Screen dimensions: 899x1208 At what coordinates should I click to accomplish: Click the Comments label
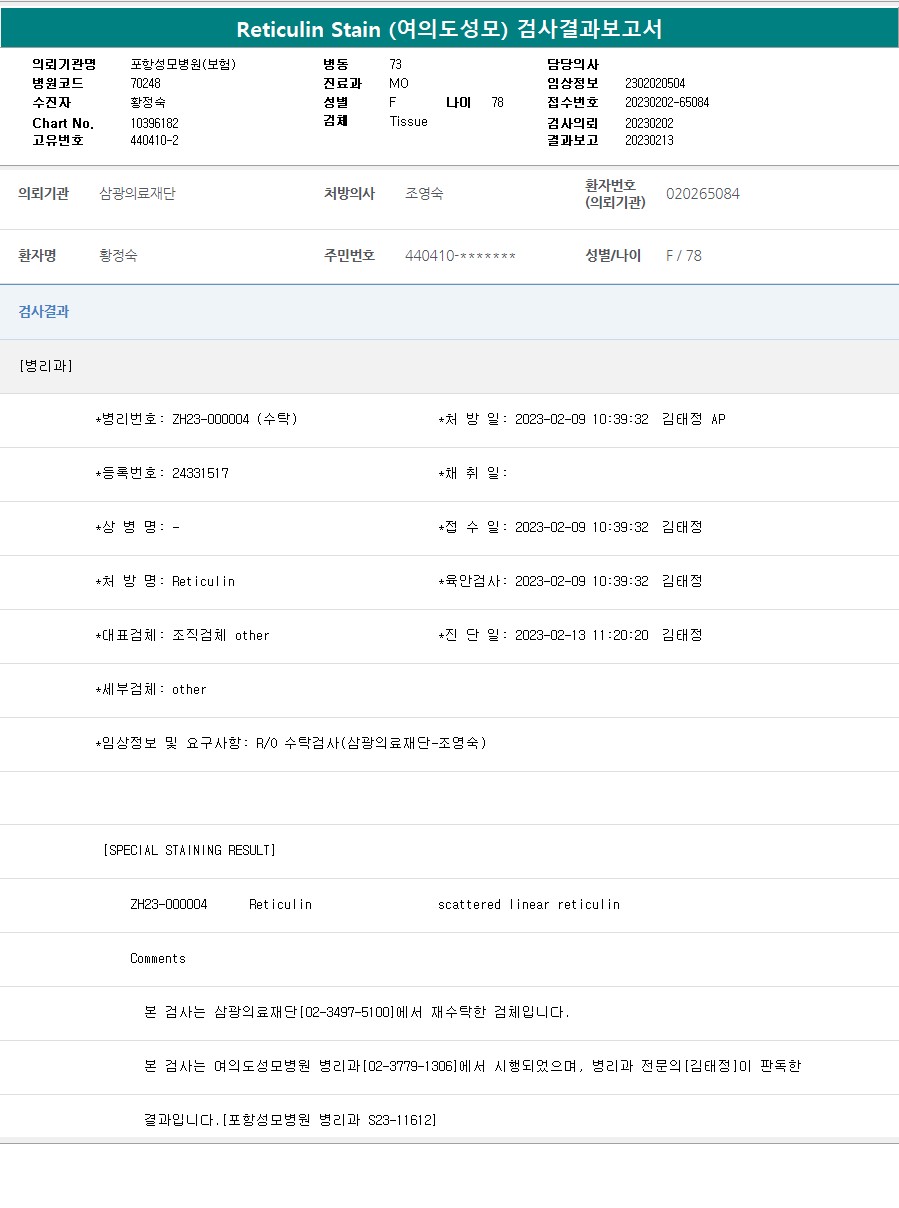(x=158, y=959)
